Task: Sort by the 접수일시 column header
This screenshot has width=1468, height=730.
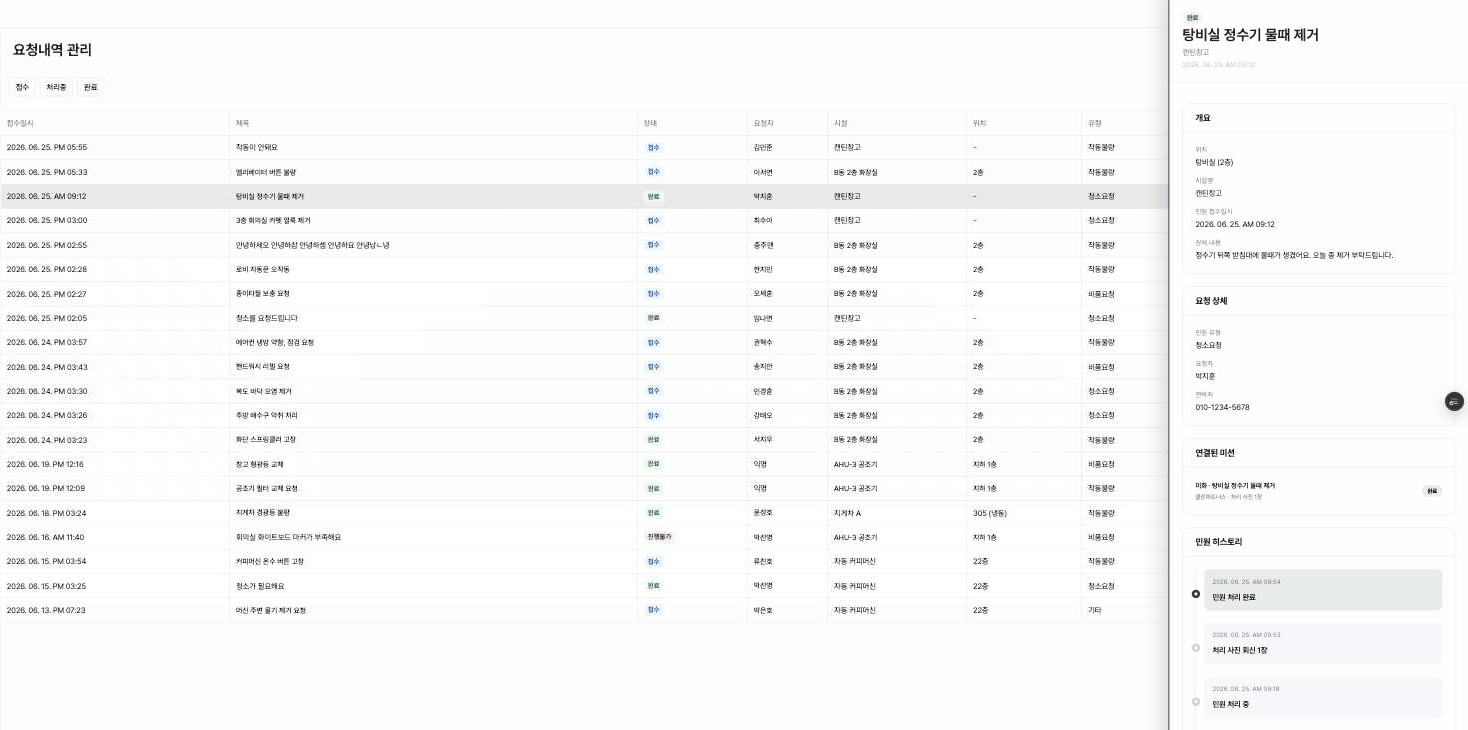Action: click(20, 123)
